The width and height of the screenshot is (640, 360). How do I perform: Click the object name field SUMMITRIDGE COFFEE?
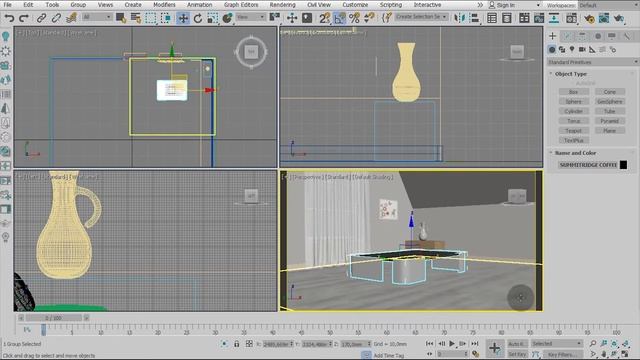[x=588, y=164]
